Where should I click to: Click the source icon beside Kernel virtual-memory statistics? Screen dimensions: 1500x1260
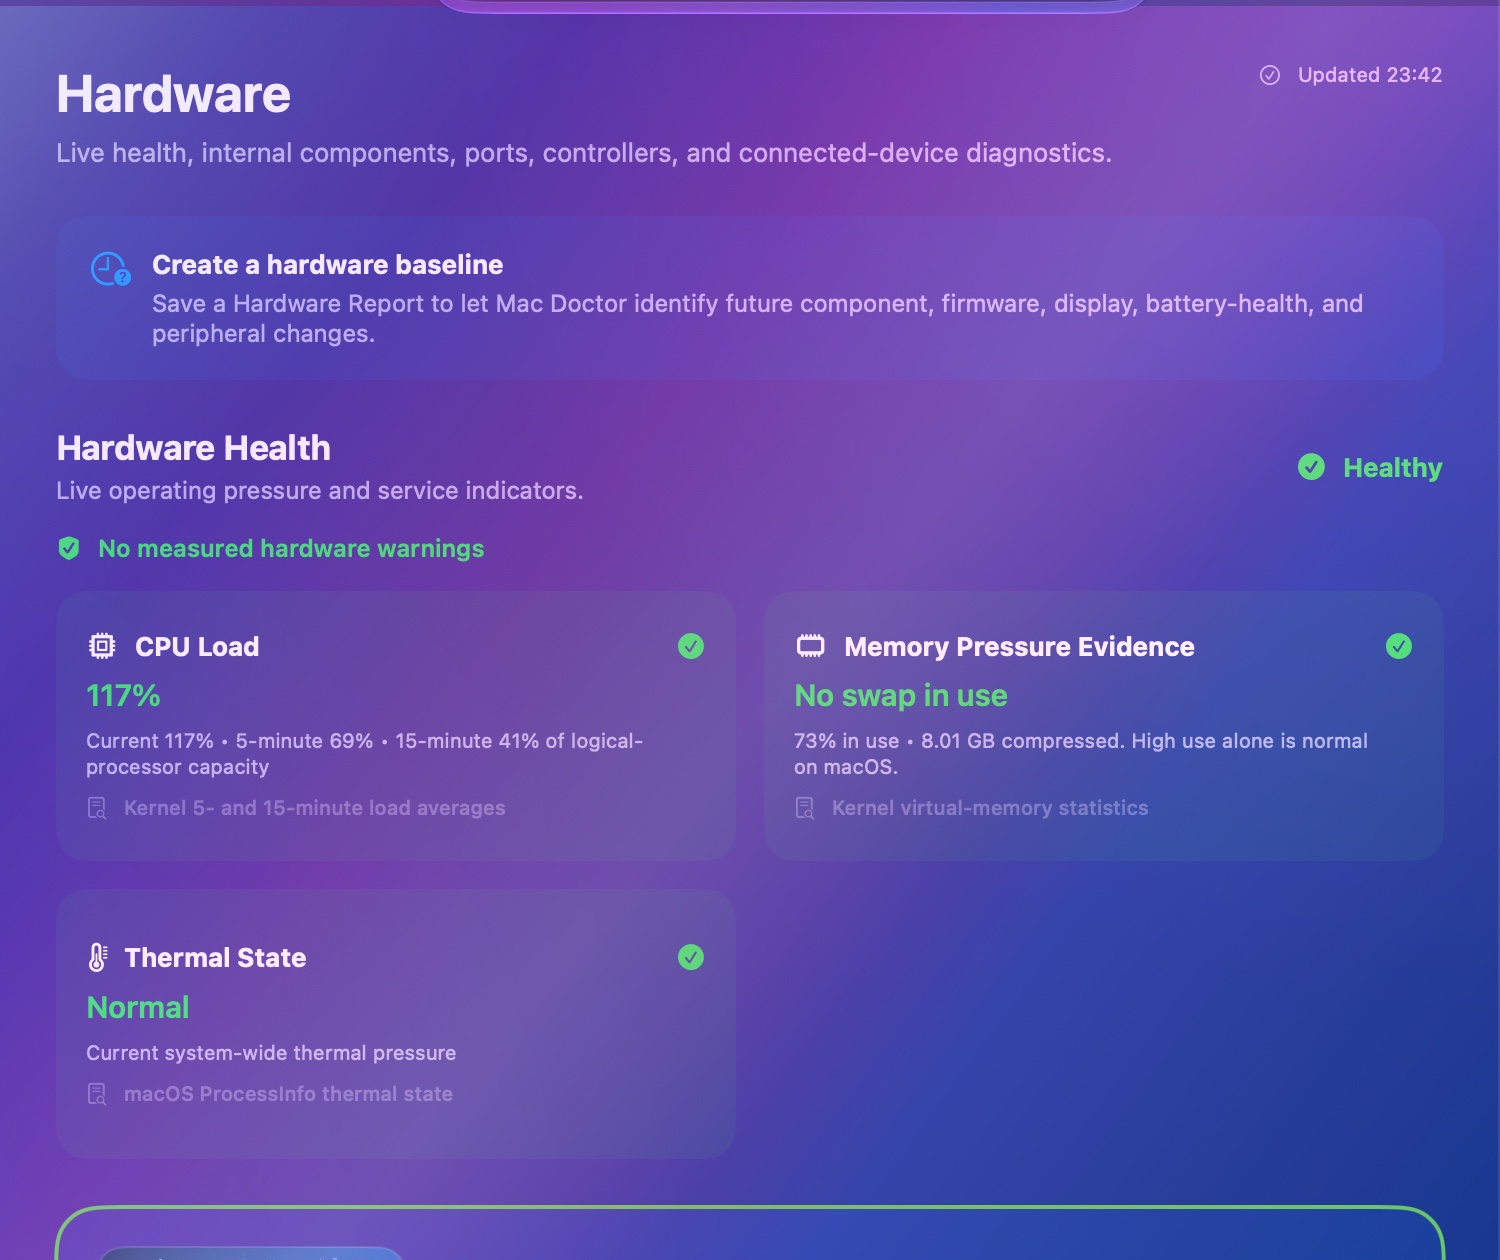coord(805,808)
